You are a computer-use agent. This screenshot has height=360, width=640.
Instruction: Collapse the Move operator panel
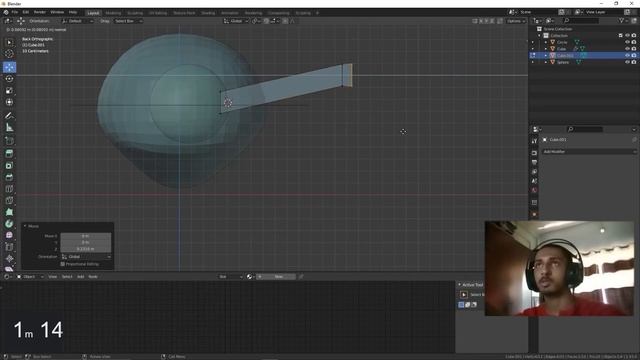(25, 226)
